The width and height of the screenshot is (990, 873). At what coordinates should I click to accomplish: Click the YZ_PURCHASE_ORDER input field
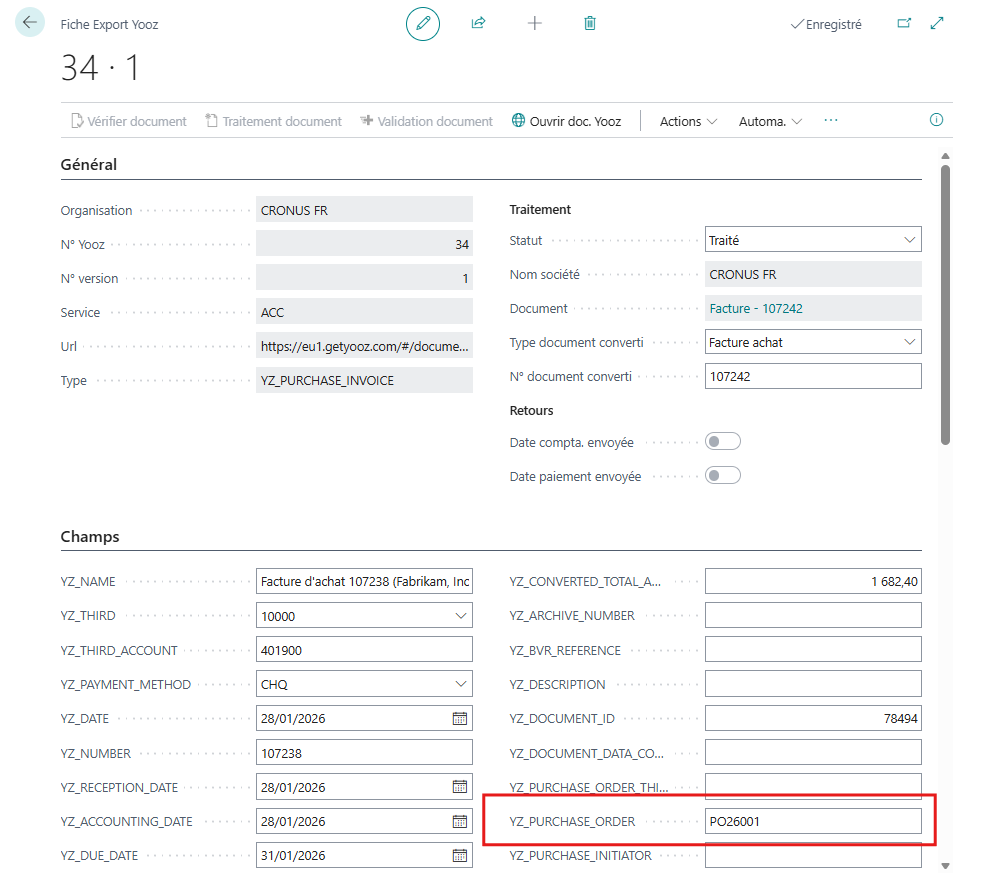(x=812, y=821)
